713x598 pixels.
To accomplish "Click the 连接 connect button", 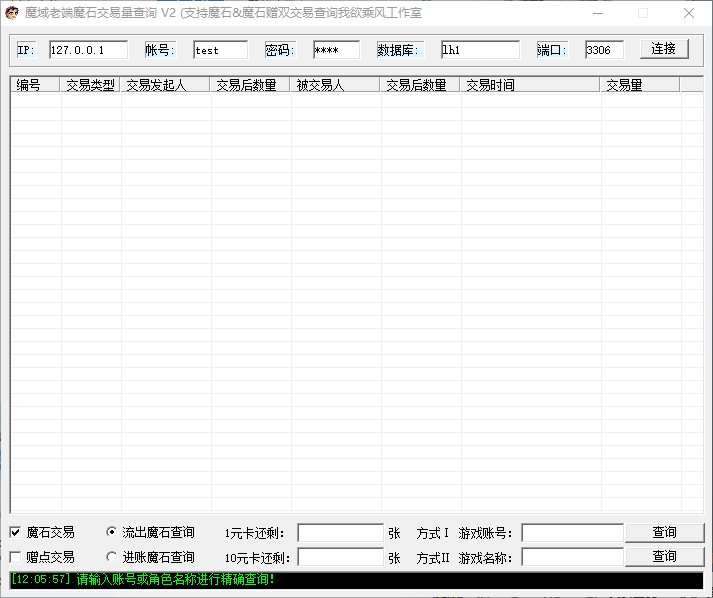I will [664, 49].
